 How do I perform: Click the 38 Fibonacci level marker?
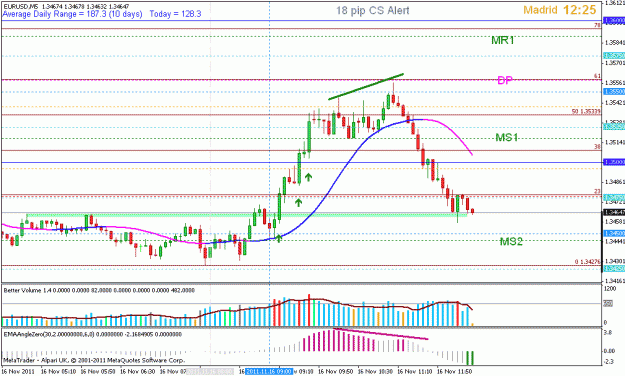(597, 147)
